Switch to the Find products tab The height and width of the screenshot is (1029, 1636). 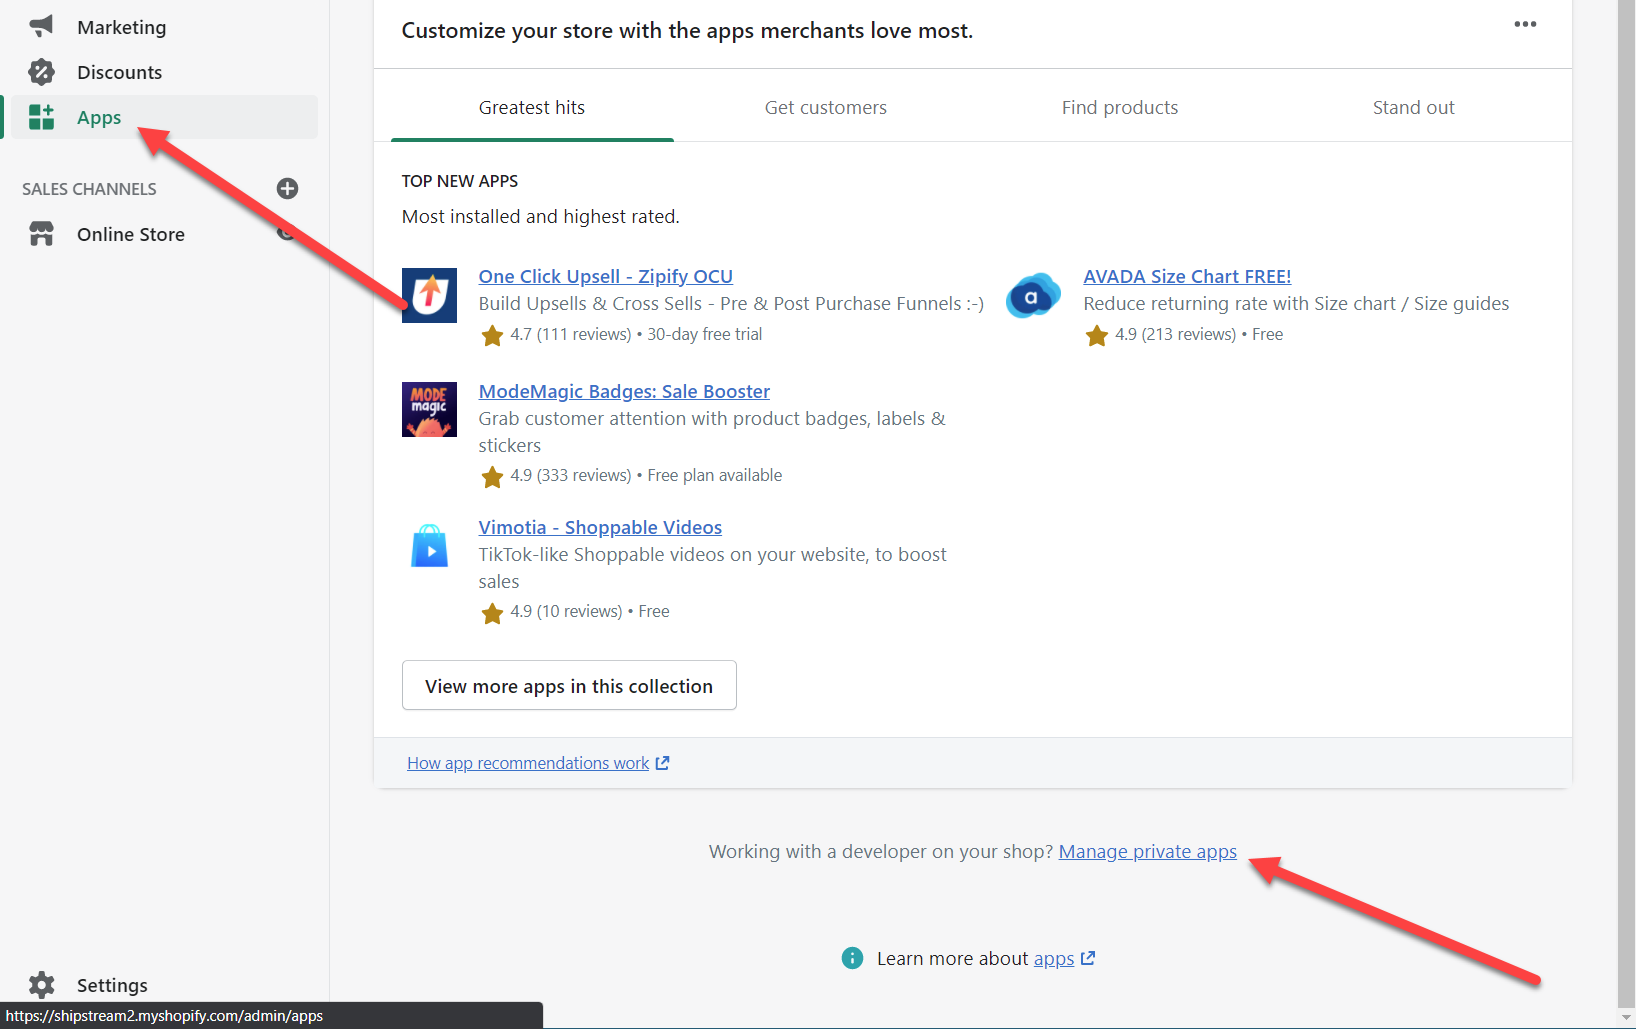point(1120,107)
